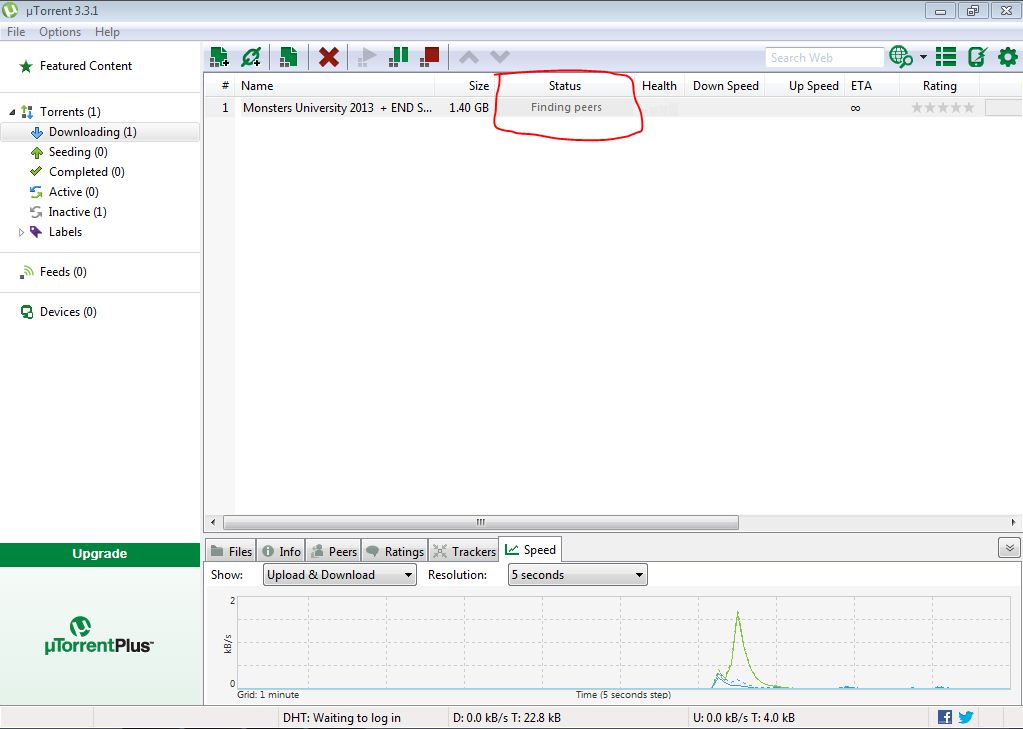The image size is (1023, 729).
Task: Switch to the Ratings tab
Action: coord(395,551)
